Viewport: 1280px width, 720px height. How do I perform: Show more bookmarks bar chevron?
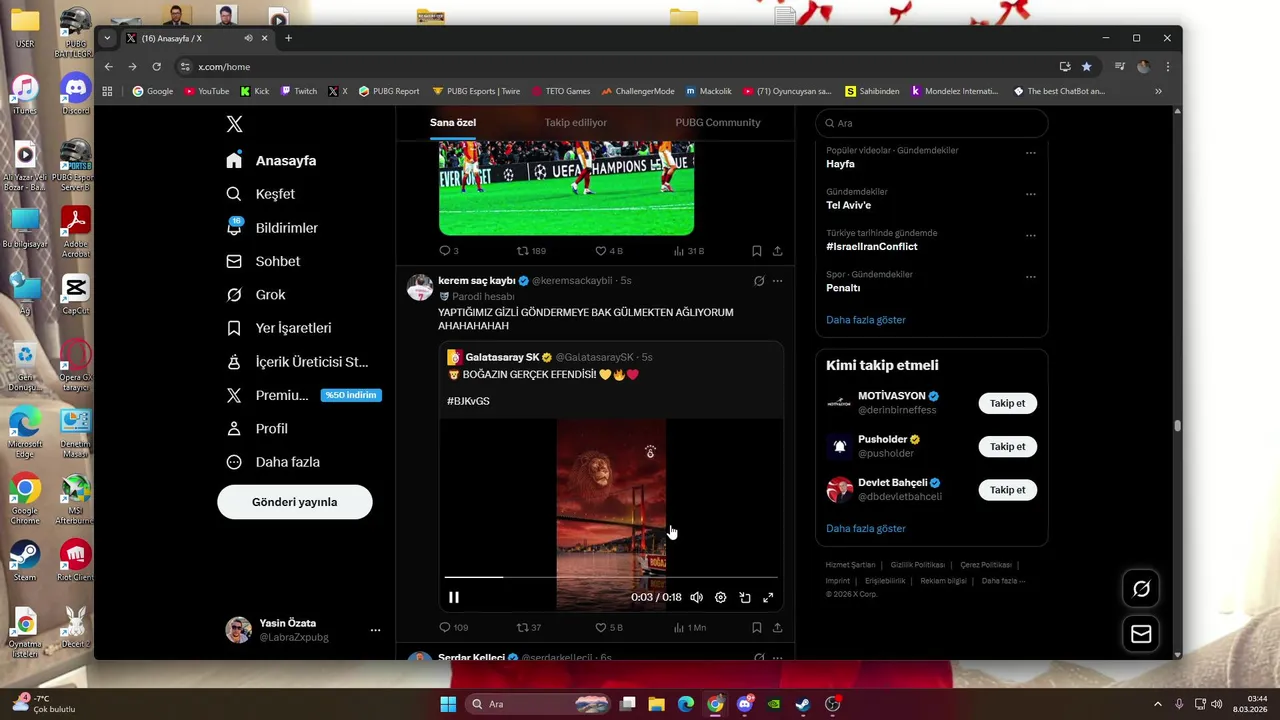(x=1158, y=91)
